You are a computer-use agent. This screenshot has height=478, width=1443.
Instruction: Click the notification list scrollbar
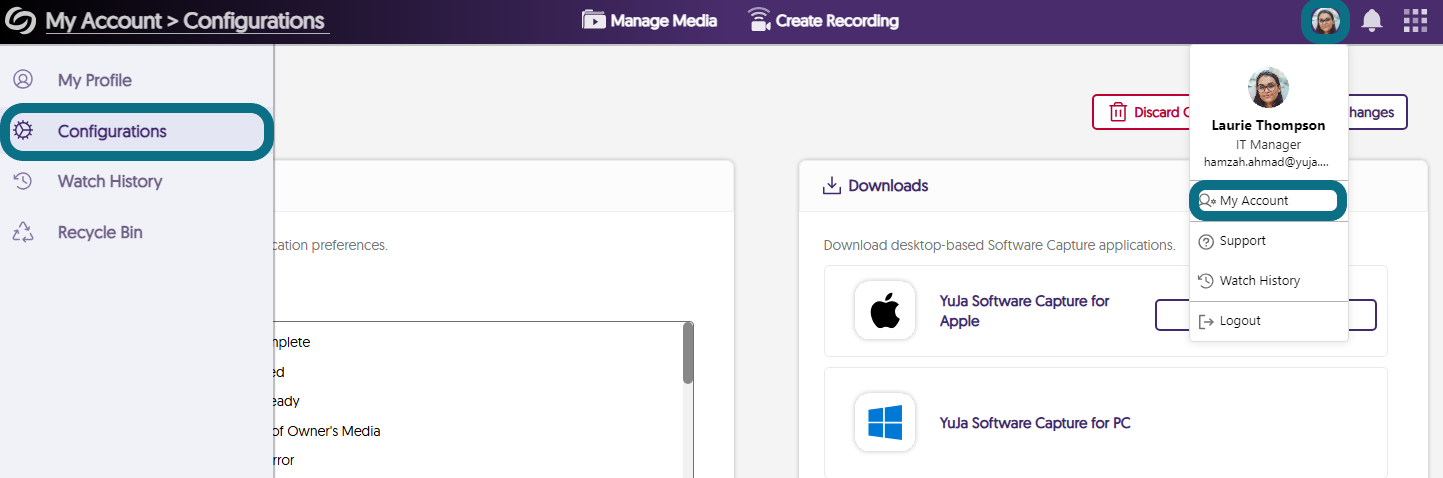[688, 353]
